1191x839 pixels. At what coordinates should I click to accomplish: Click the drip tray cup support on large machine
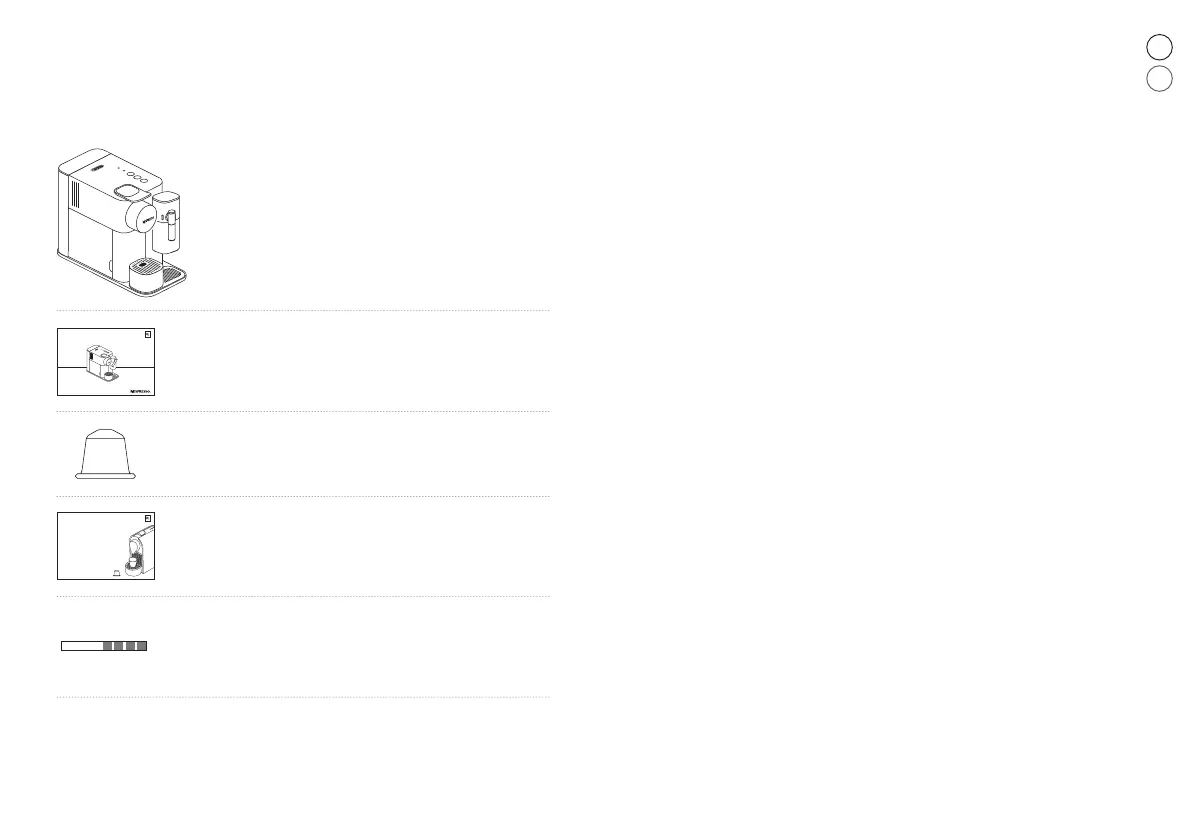[x=146, y=275]
